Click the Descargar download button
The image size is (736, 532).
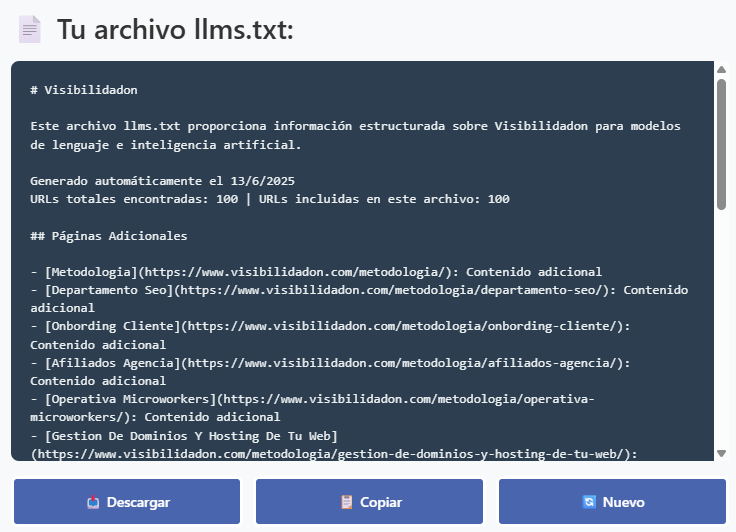(127, 501)
